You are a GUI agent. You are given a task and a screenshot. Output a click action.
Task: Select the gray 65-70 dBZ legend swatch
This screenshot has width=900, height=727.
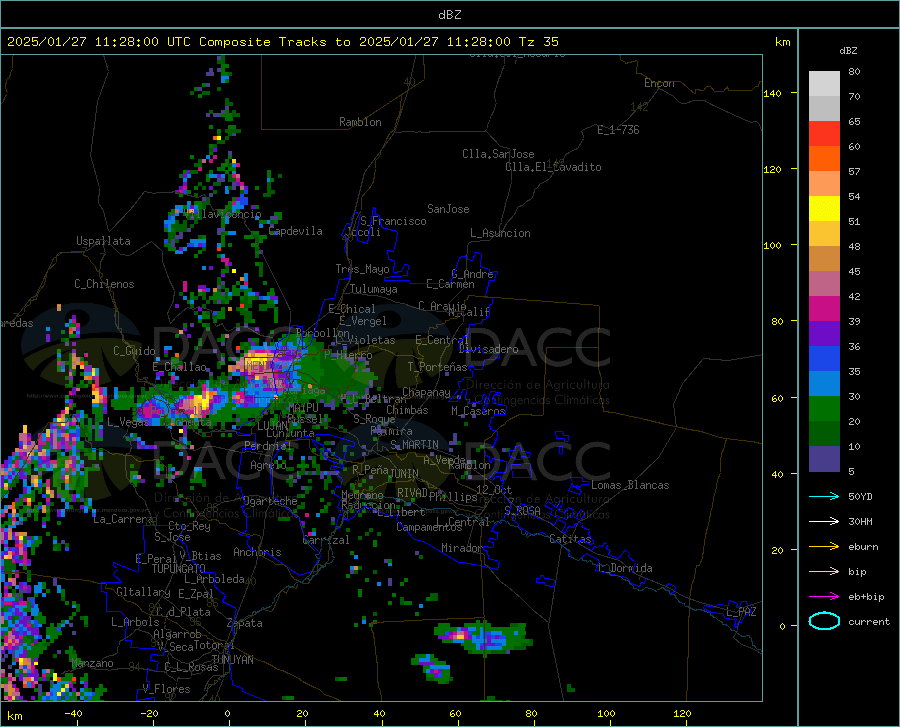(824, 109)
